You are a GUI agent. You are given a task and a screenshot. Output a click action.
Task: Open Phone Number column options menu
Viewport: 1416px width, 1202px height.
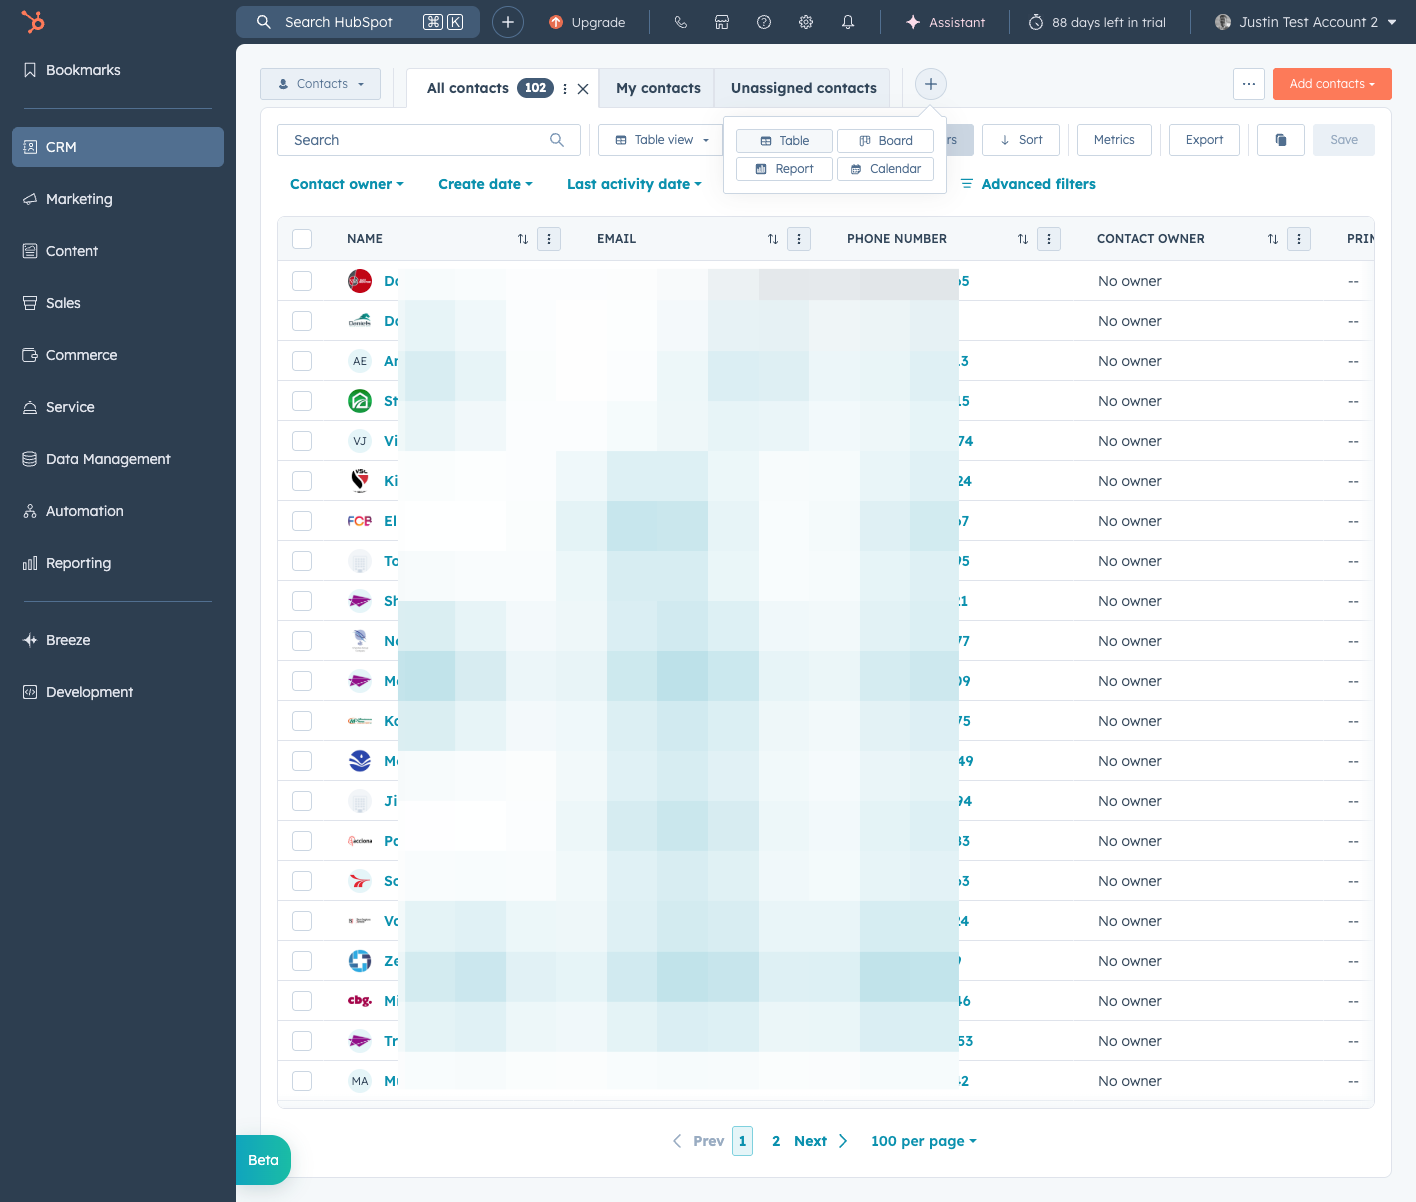(1049, 239)
